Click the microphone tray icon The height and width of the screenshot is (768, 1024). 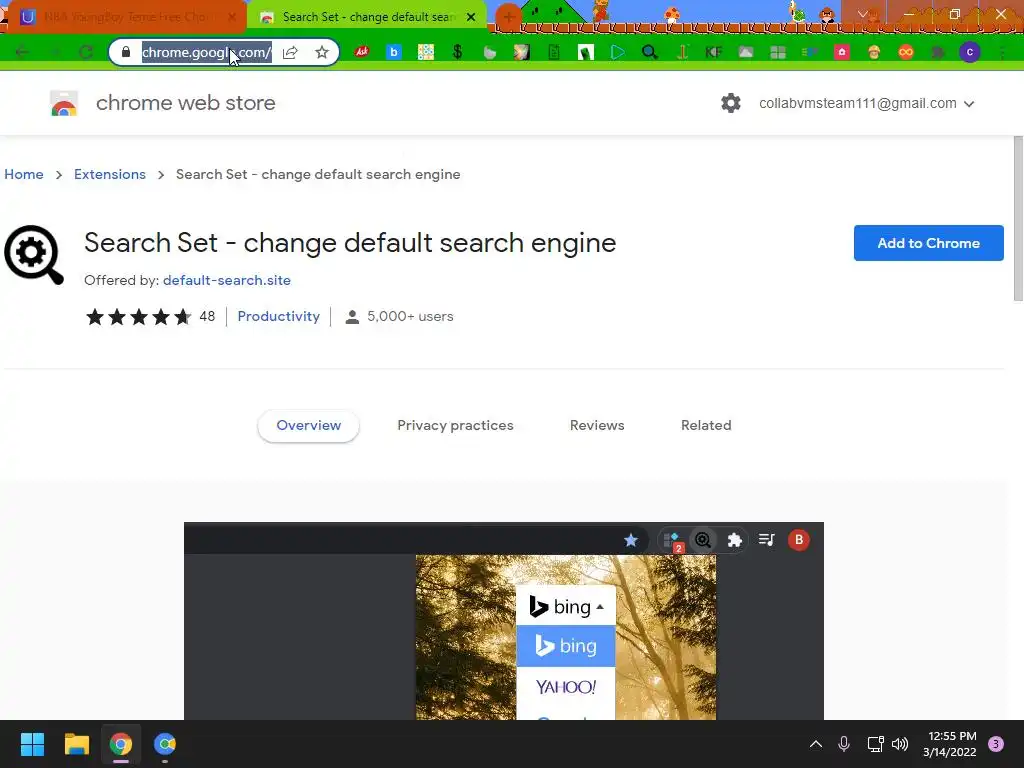[x=844, y=744]
